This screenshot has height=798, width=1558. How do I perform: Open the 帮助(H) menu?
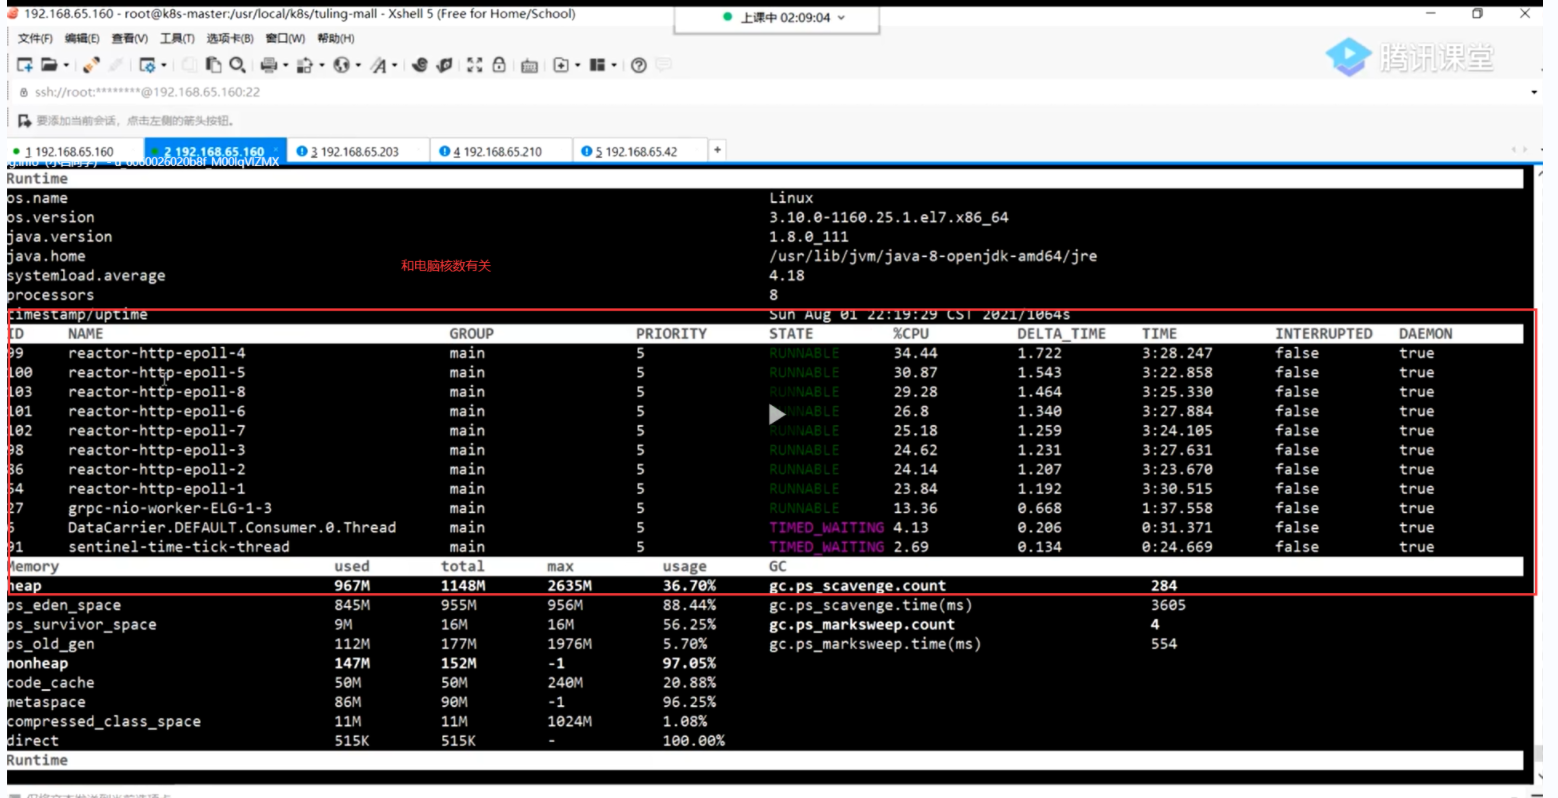(x=335, y=38)
